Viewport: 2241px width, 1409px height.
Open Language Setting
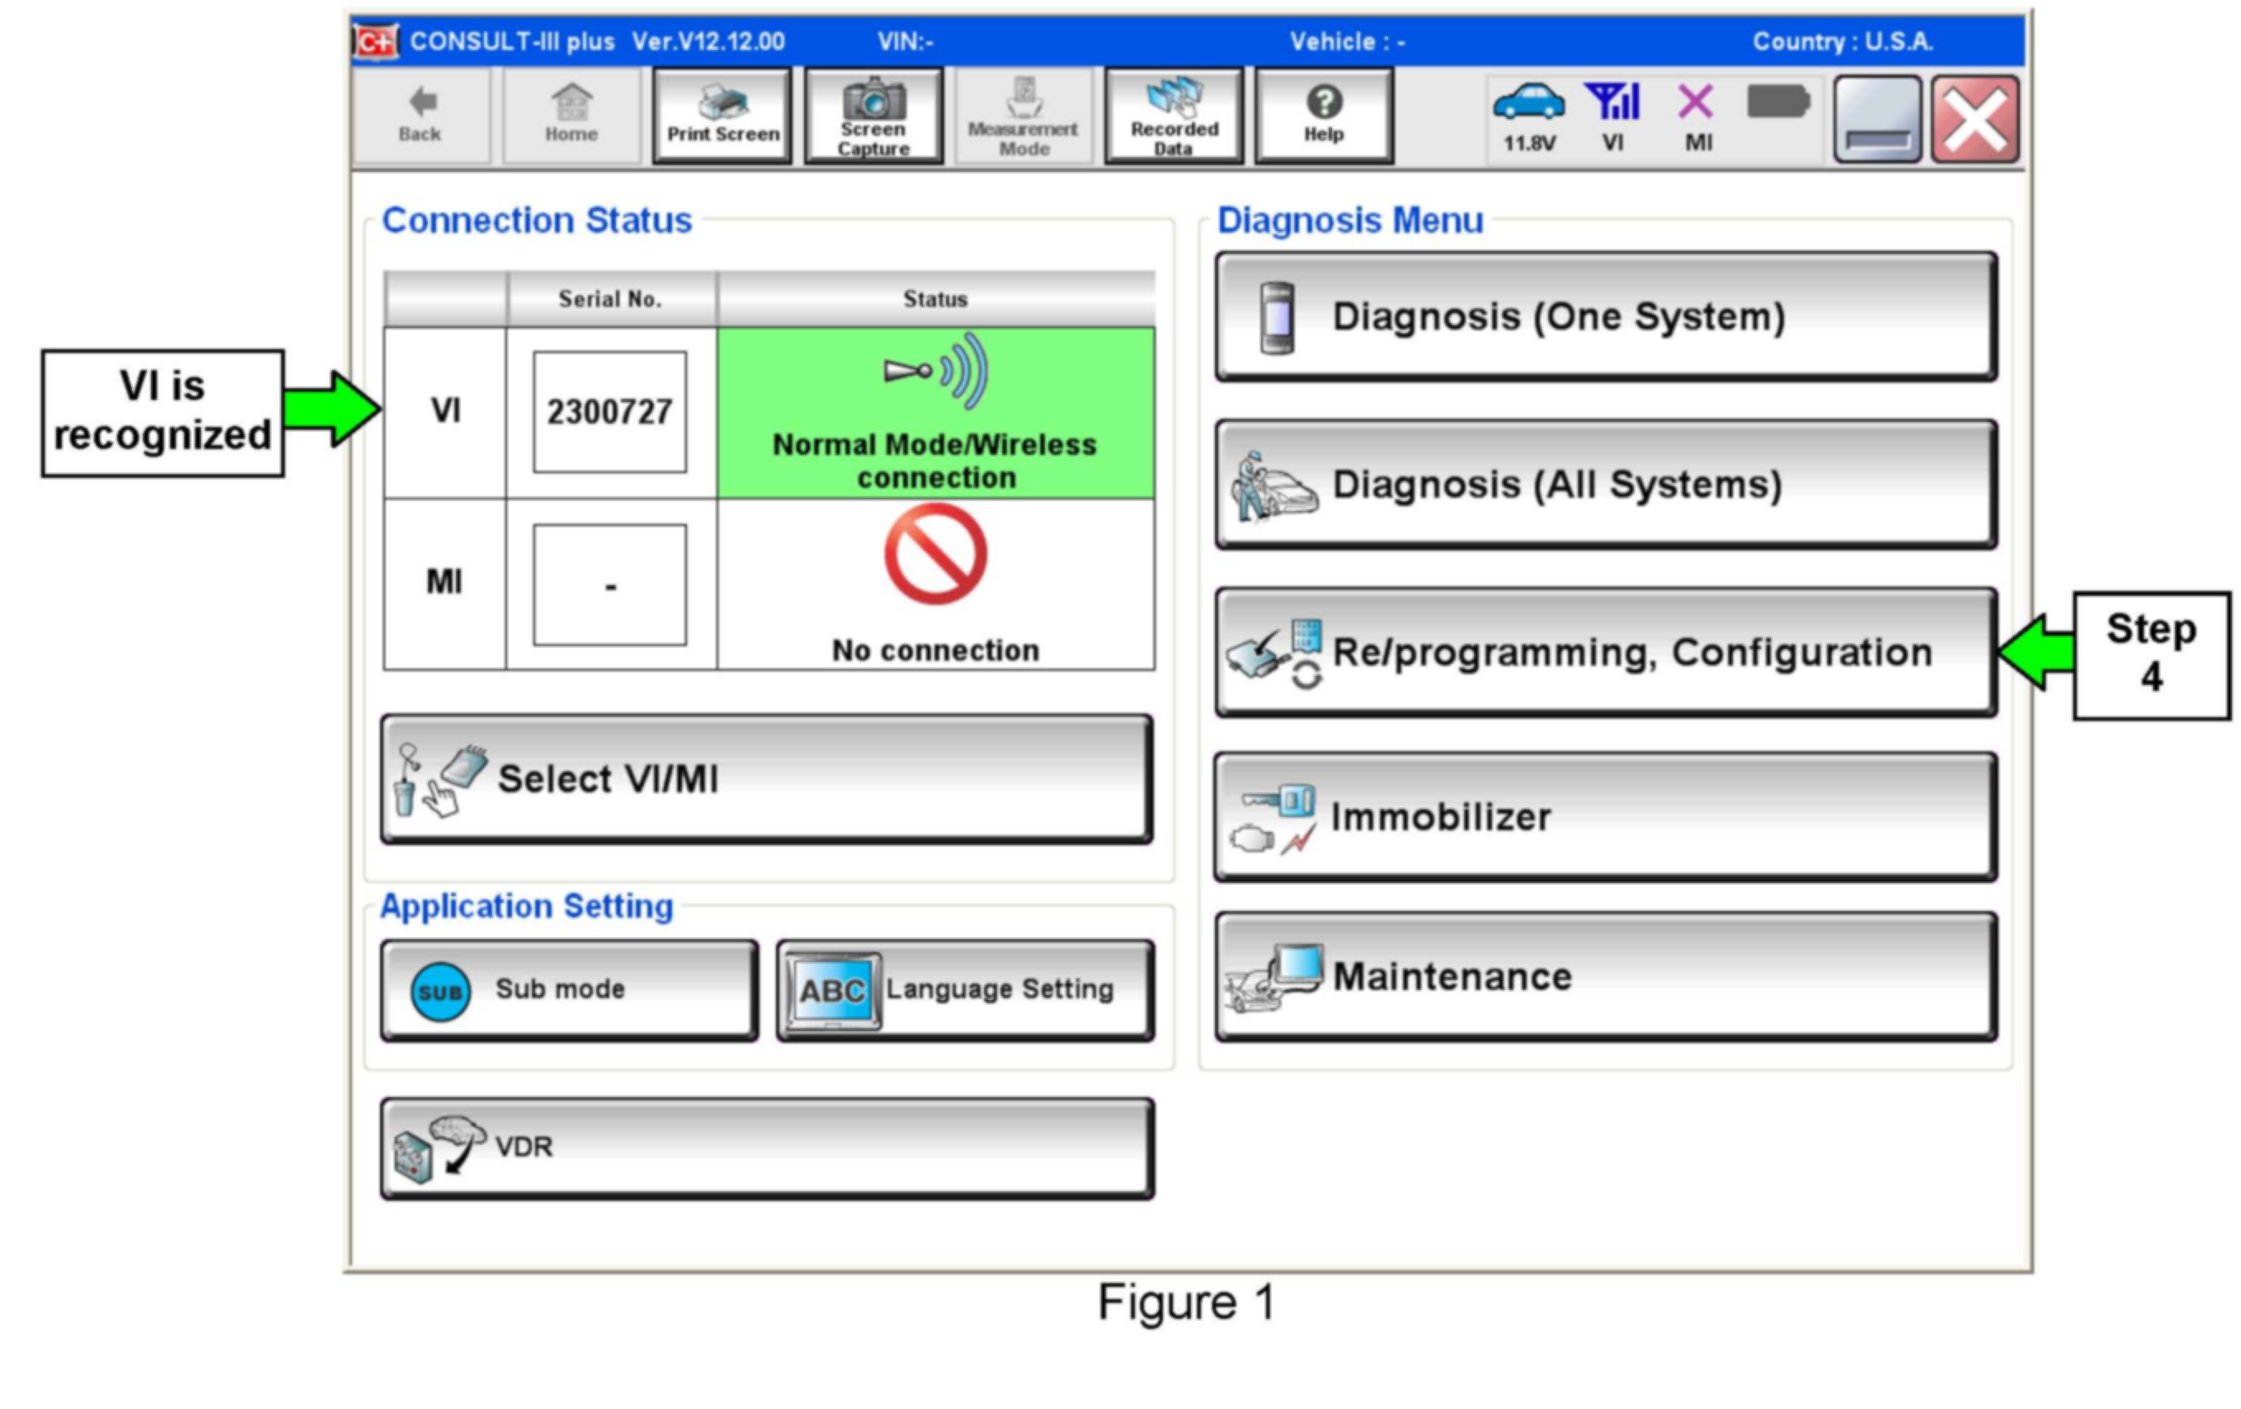tap(965, 989)
